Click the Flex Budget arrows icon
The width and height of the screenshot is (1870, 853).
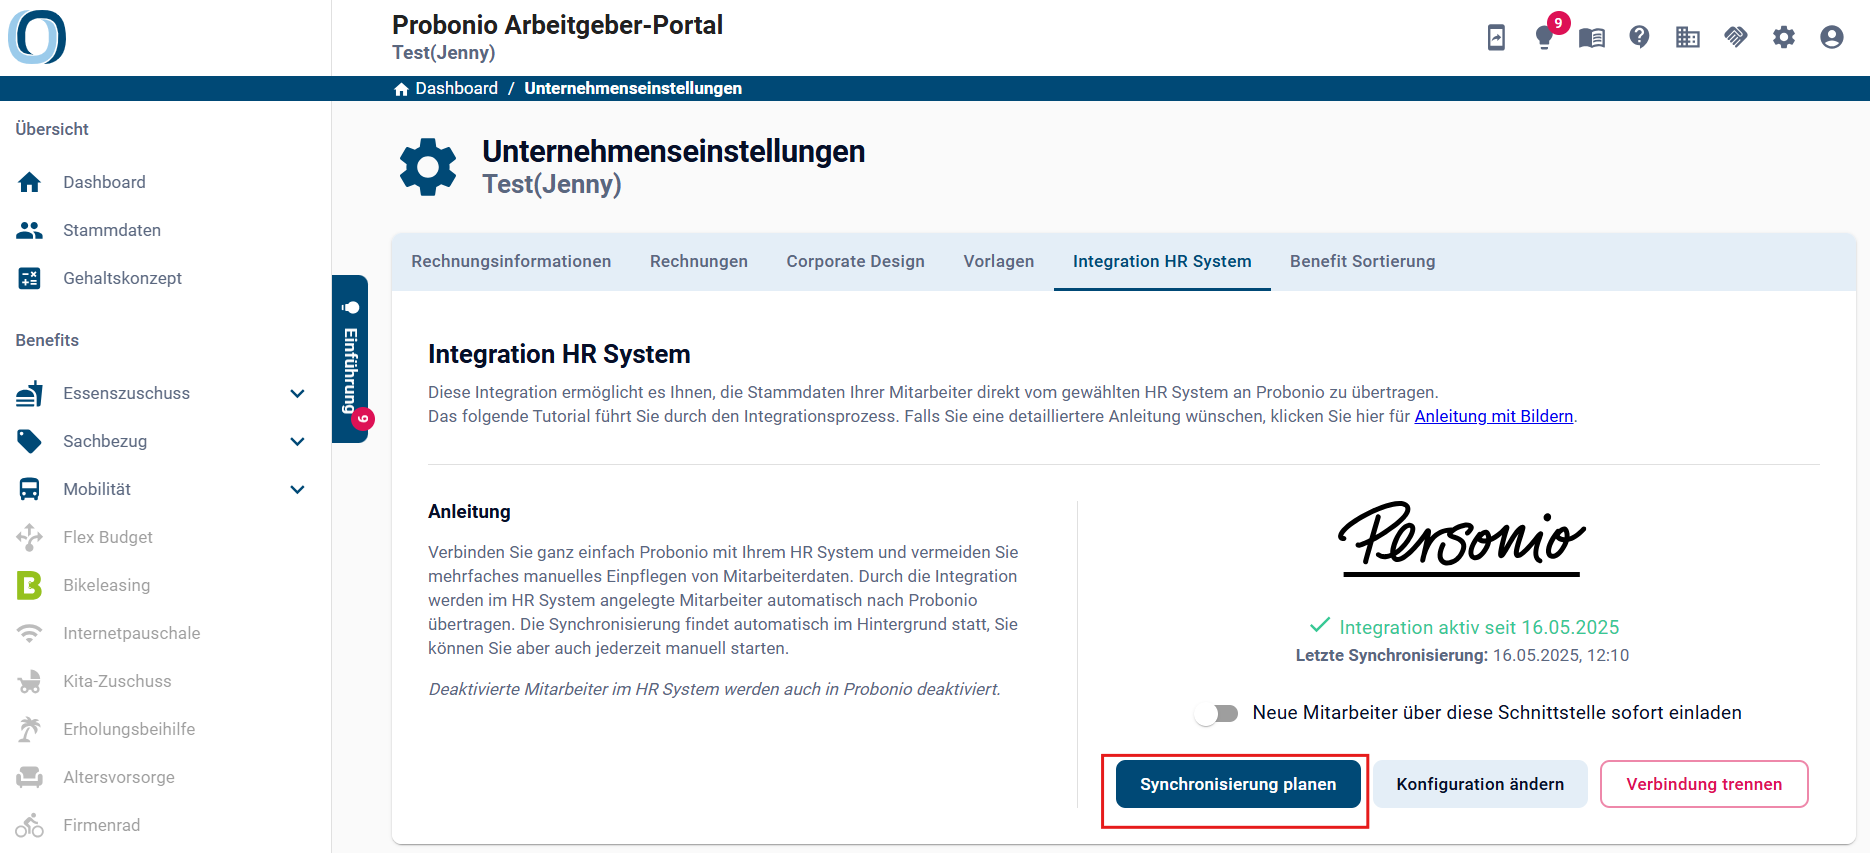pyautogui.click(x=29, y=537)
